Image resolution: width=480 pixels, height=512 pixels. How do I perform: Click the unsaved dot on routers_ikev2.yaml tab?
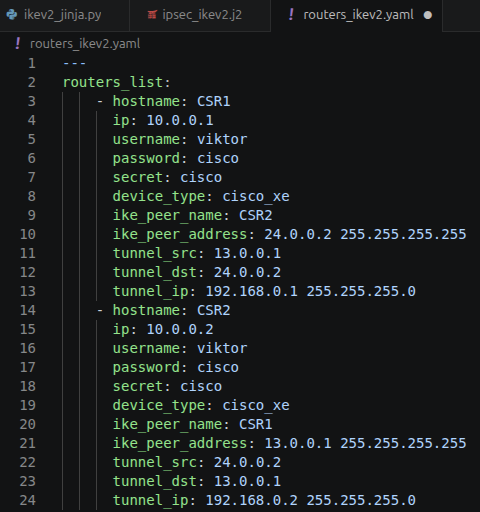tap(428, 15)
